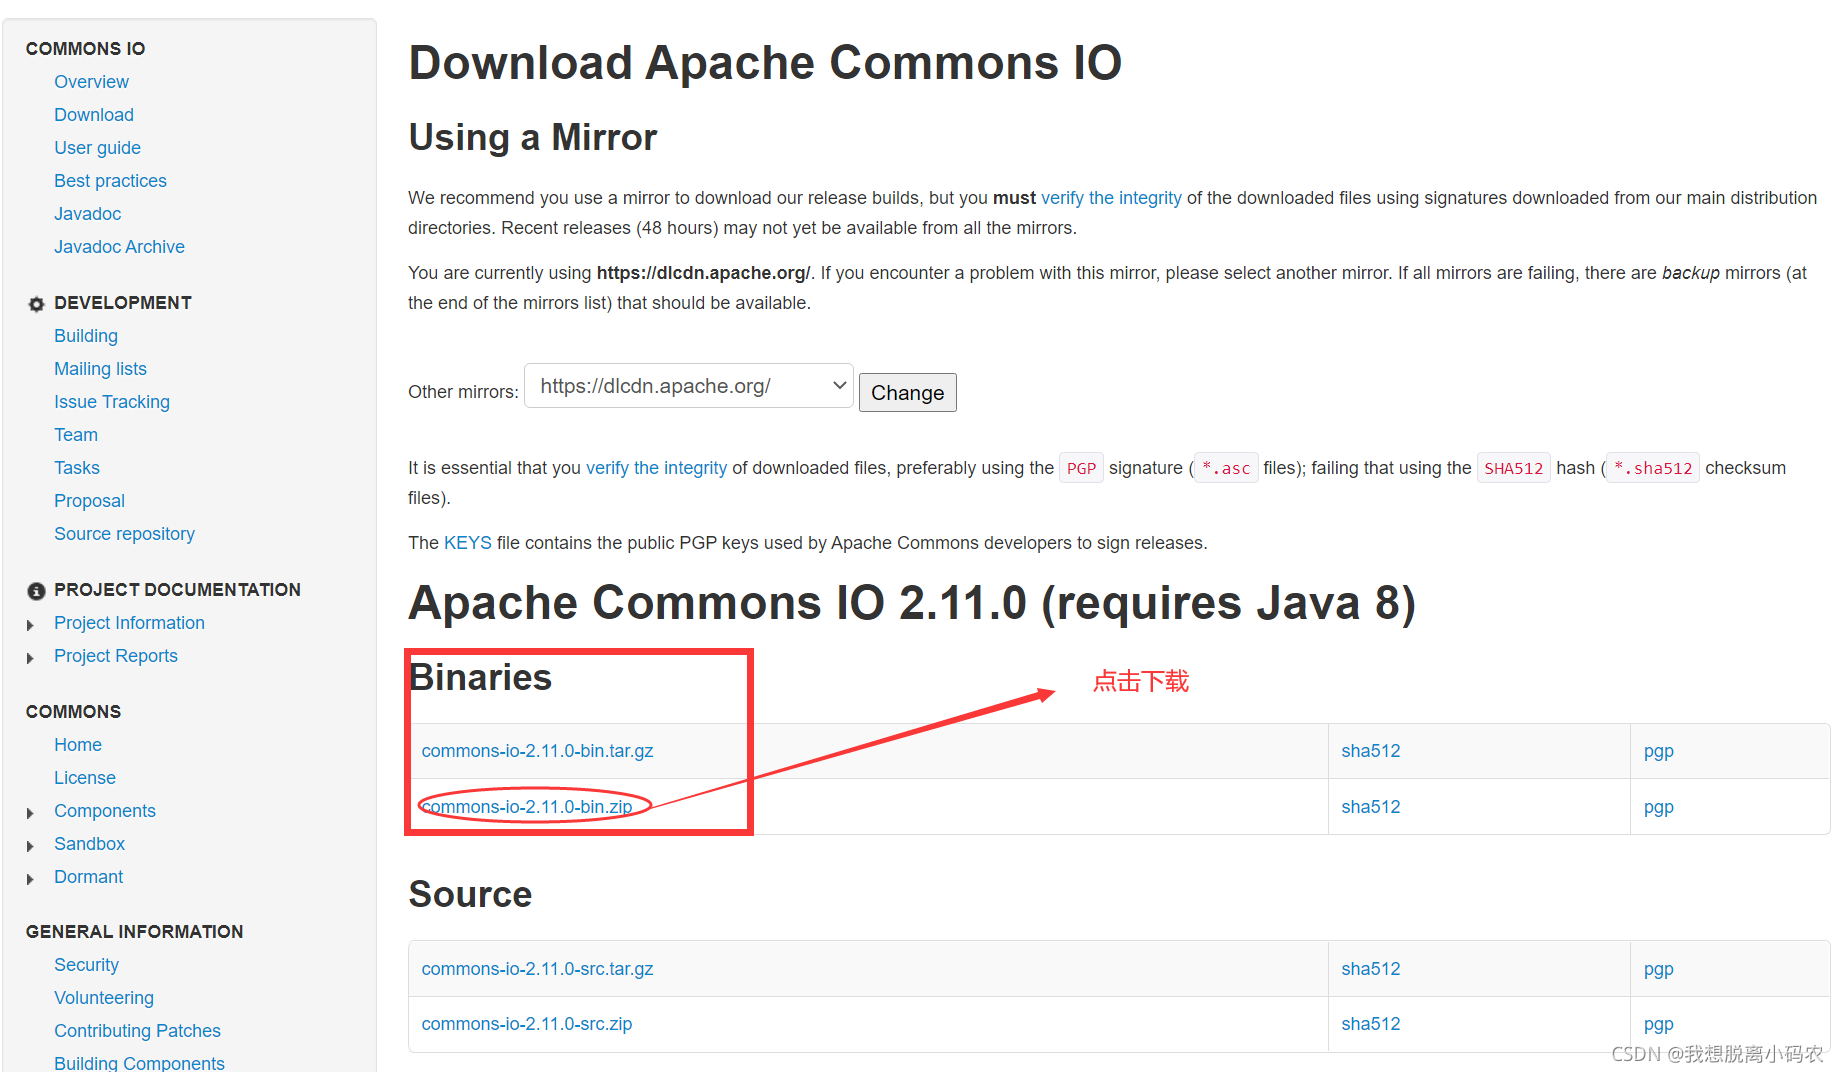
Task: Open the Proposal link
Action: pyautogui.click(x=89, y=501)
